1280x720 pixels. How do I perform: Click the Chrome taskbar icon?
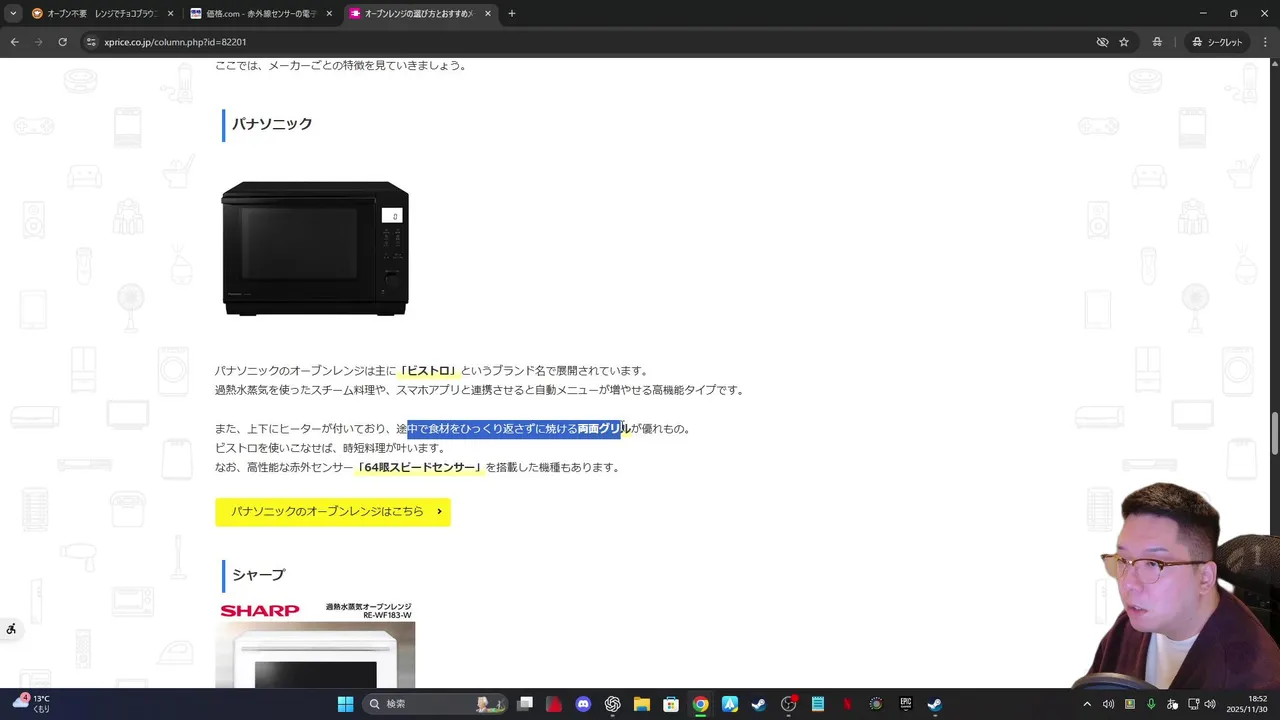coord(701,704)
